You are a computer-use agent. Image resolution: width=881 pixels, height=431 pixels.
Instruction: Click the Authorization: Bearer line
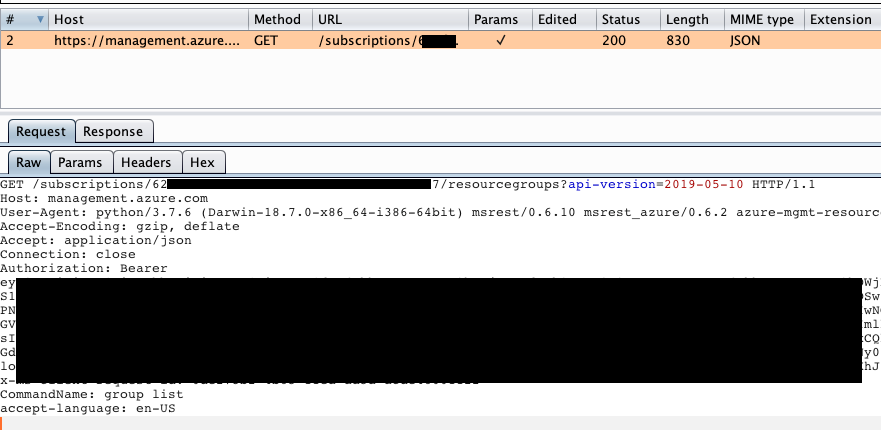pyautogui.click(x=84, y=268)
